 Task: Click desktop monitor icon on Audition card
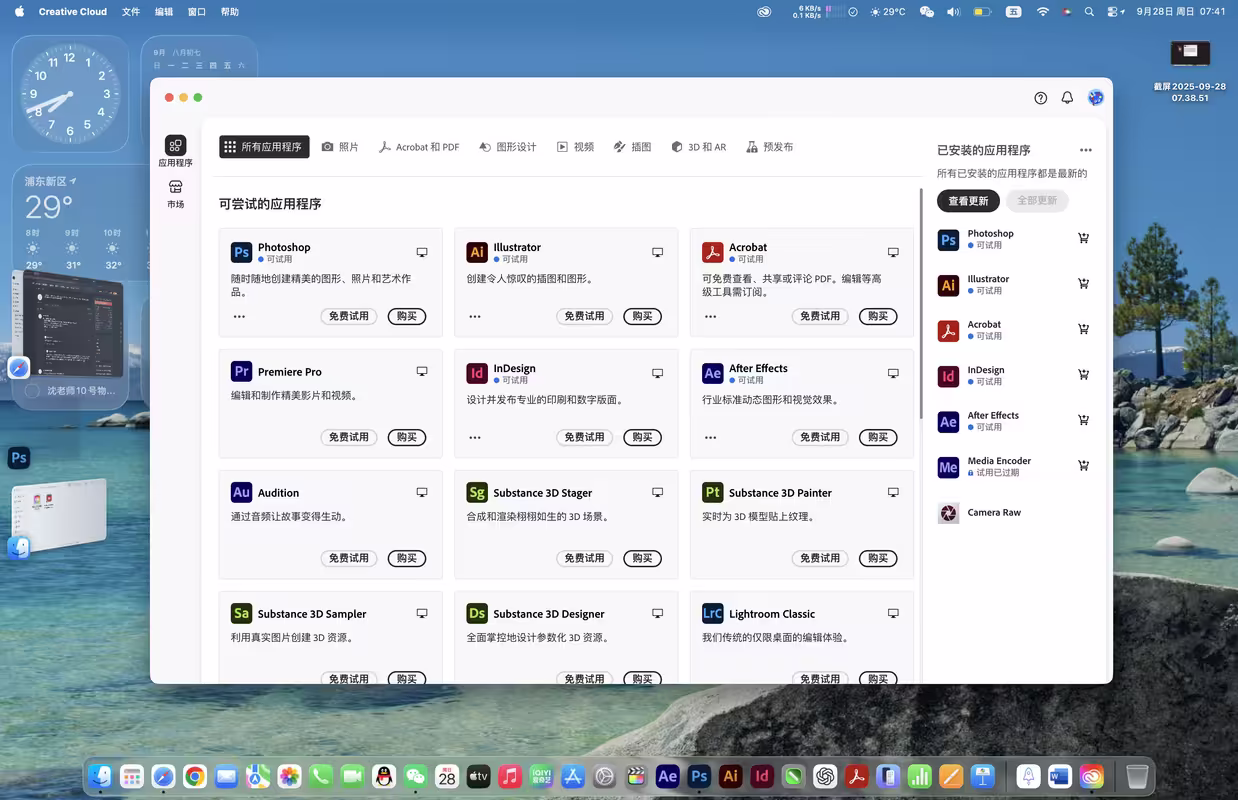click(x=422, y=493)
